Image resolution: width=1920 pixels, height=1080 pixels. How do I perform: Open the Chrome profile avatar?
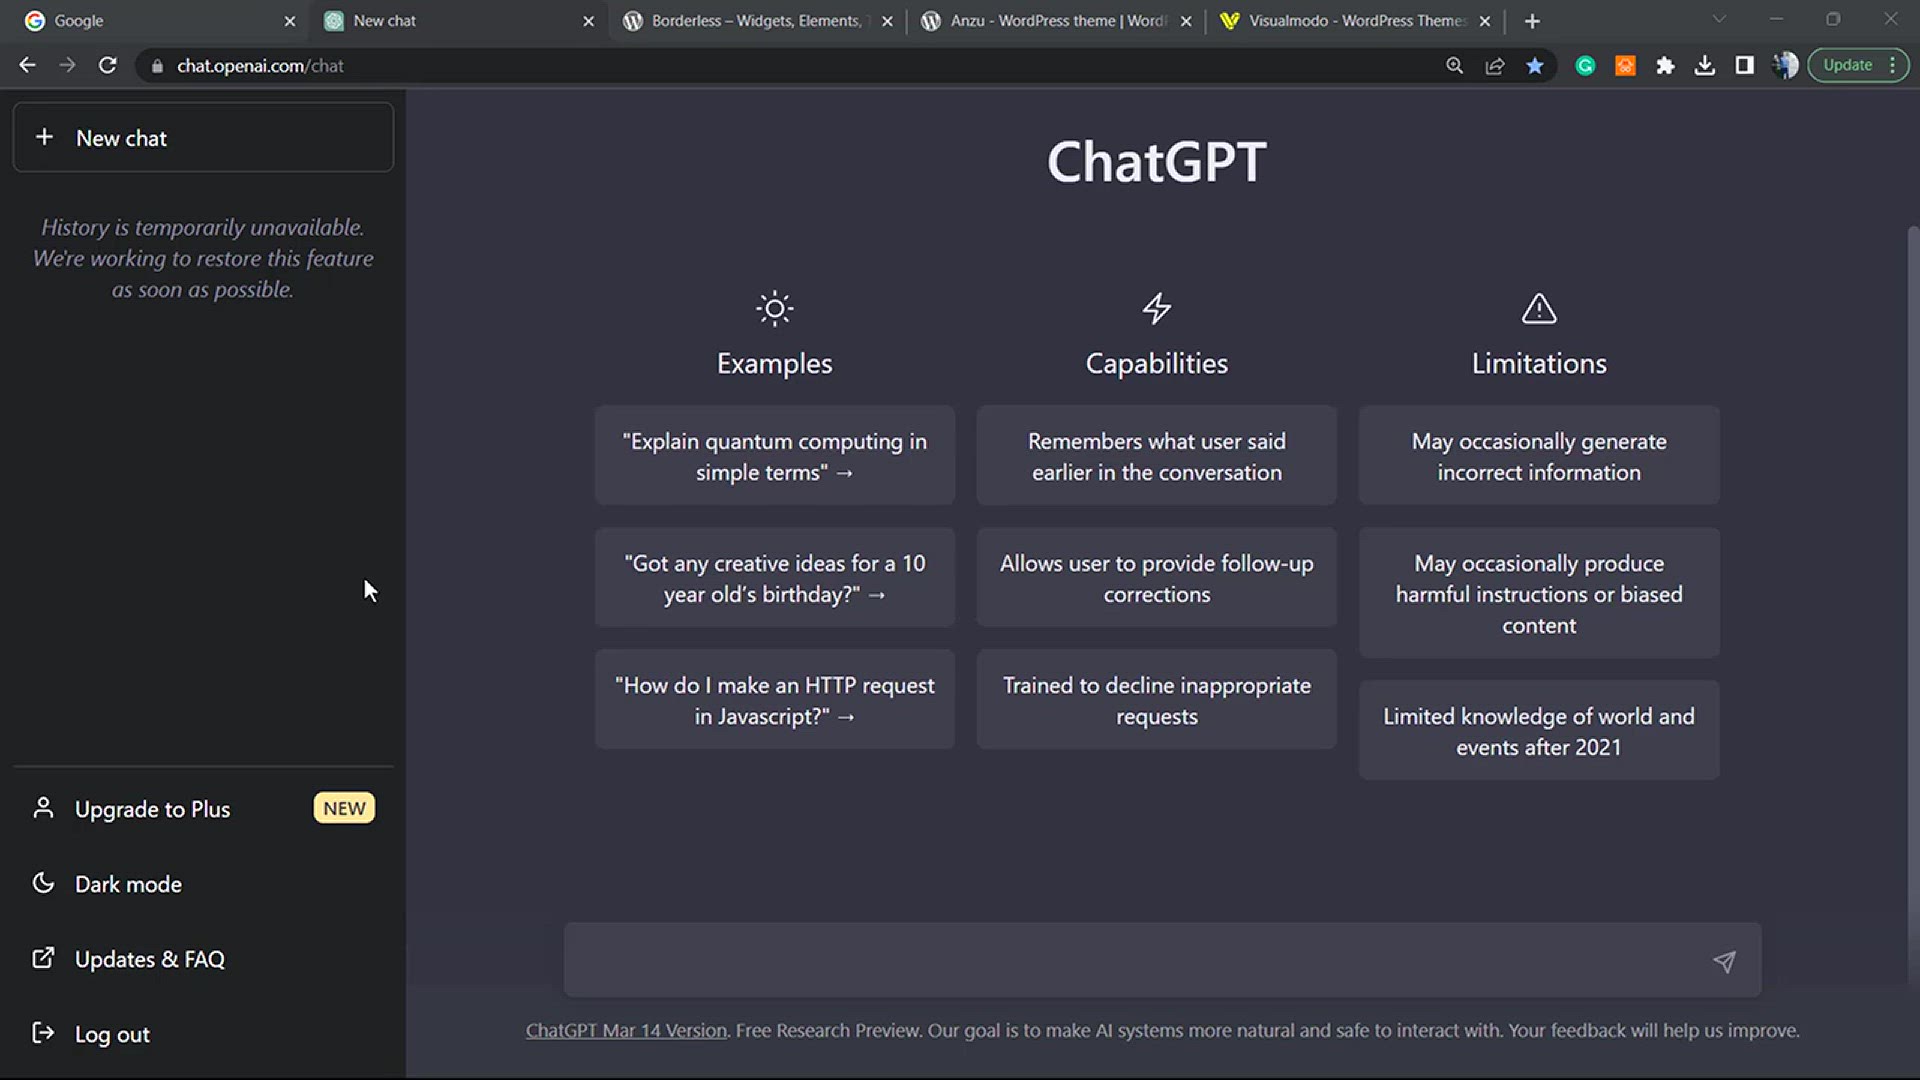tap(1785, 65)
